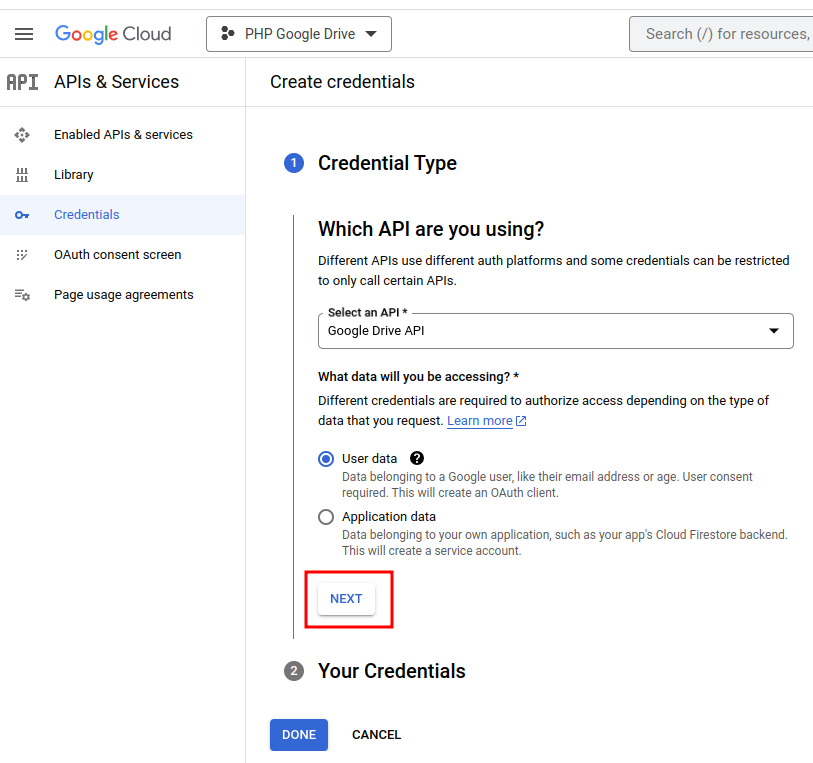Open the Library menu item
The height and width of the screenshot is (763, 813).
[x=74, y=175]
